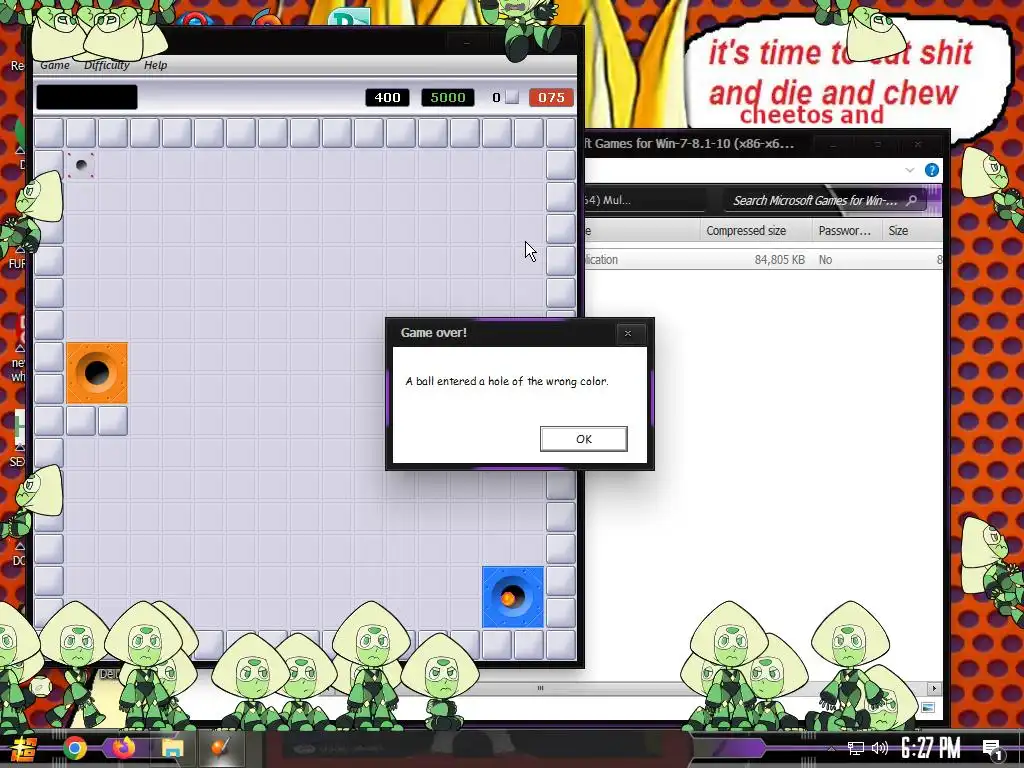This screenshot has height=768, width=1024.
Task: Click the orange hole on the board
Action: click(x=97, y=373)
